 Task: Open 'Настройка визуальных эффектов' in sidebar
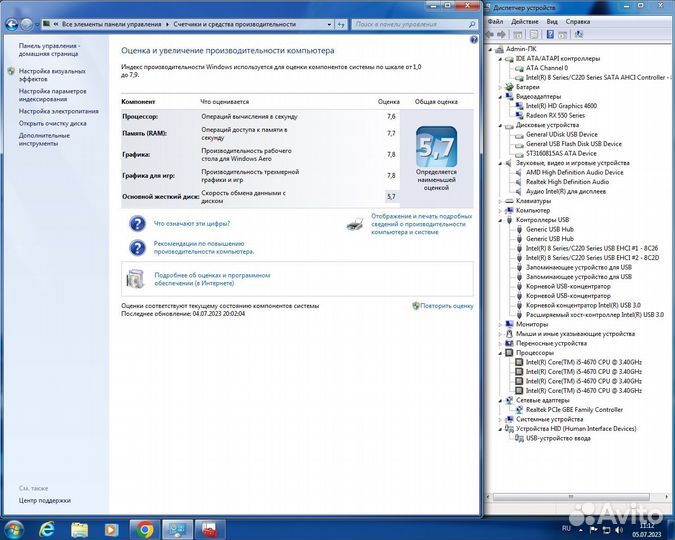[x=52, y=75]
